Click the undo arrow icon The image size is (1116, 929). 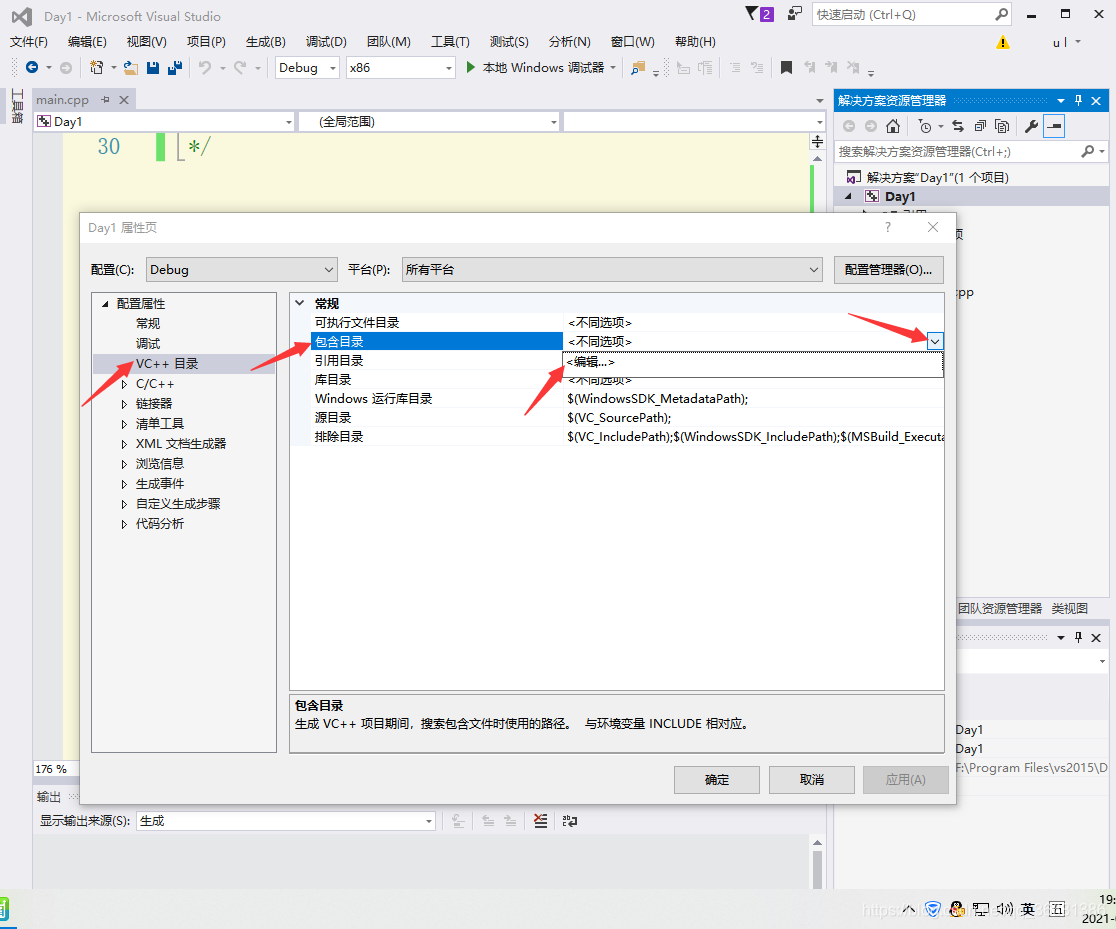205,68
